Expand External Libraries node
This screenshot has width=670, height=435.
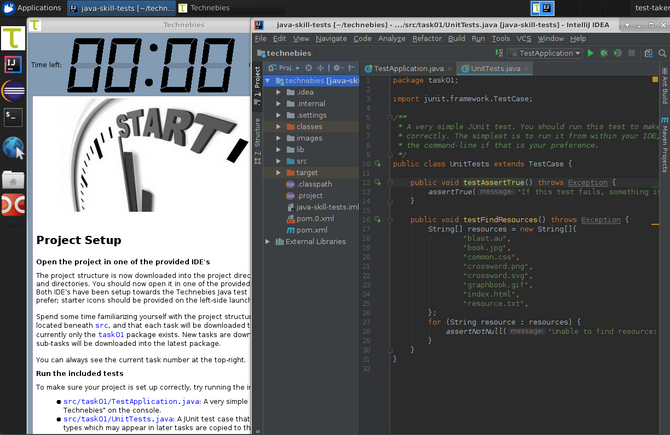[x=267, y=241]
